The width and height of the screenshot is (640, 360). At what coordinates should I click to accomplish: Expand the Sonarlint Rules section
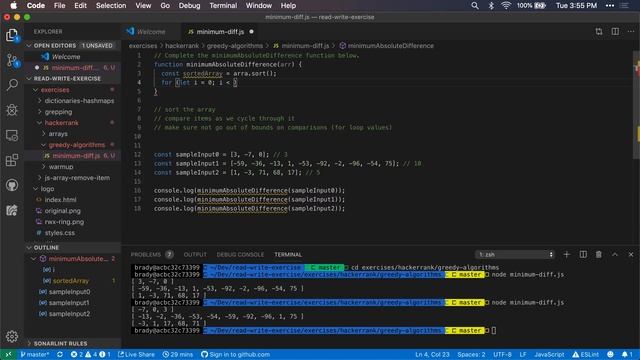click(29, 343)
